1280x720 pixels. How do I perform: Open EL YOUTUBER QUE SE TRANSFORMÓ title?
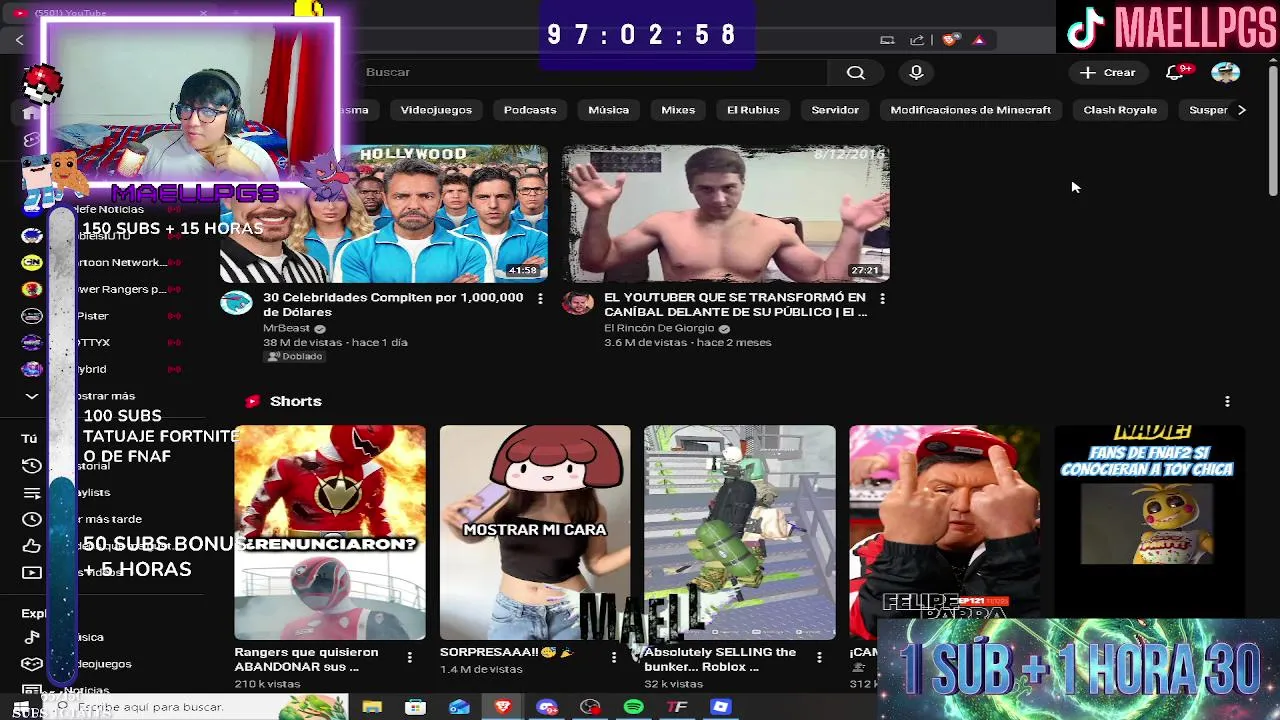coord(735,304)
